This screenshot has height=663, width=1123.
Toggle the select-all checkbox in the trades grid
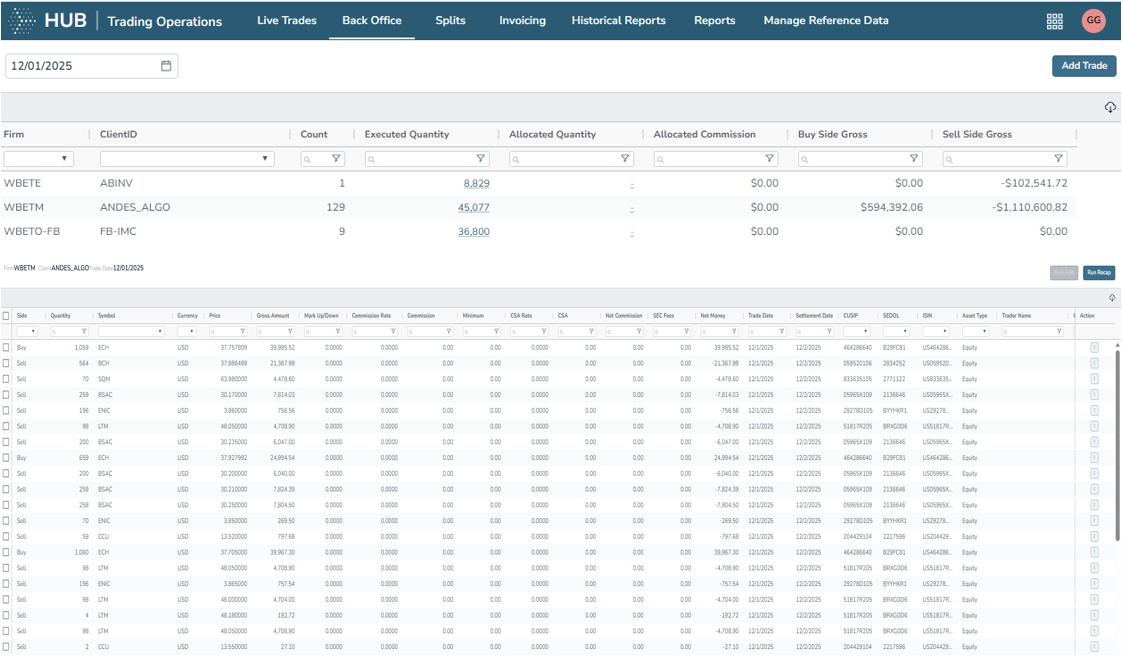[6, 315]
